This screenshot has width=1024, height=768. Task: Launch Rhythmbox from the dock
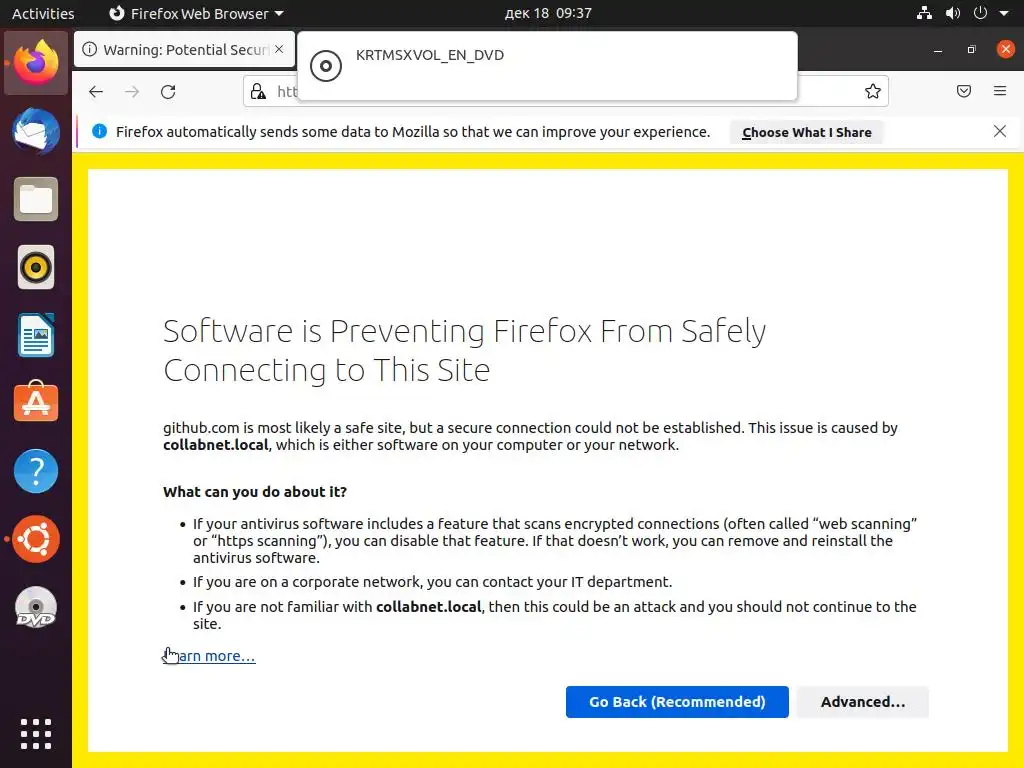pyautogui.click(x=36, y=267)
